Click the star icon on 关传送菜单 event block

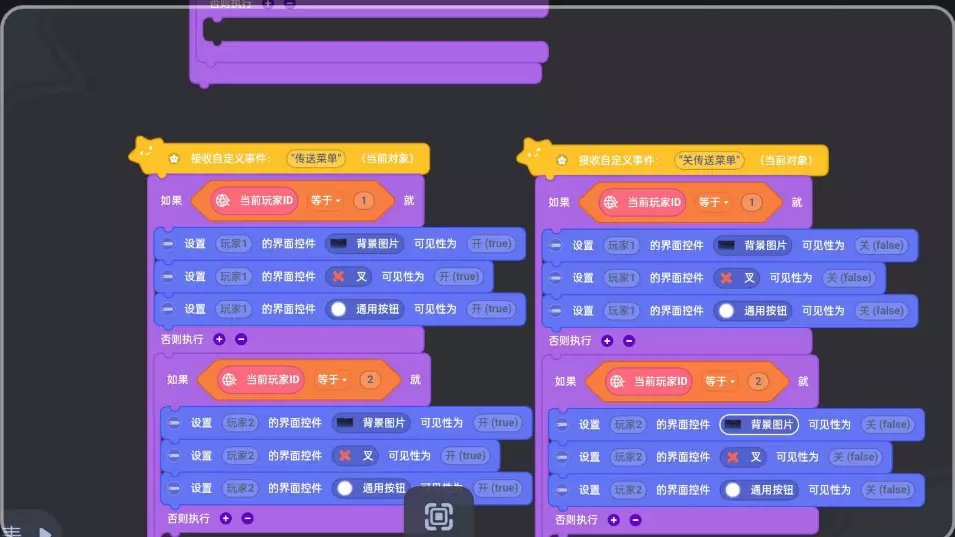tap(561, 160)
